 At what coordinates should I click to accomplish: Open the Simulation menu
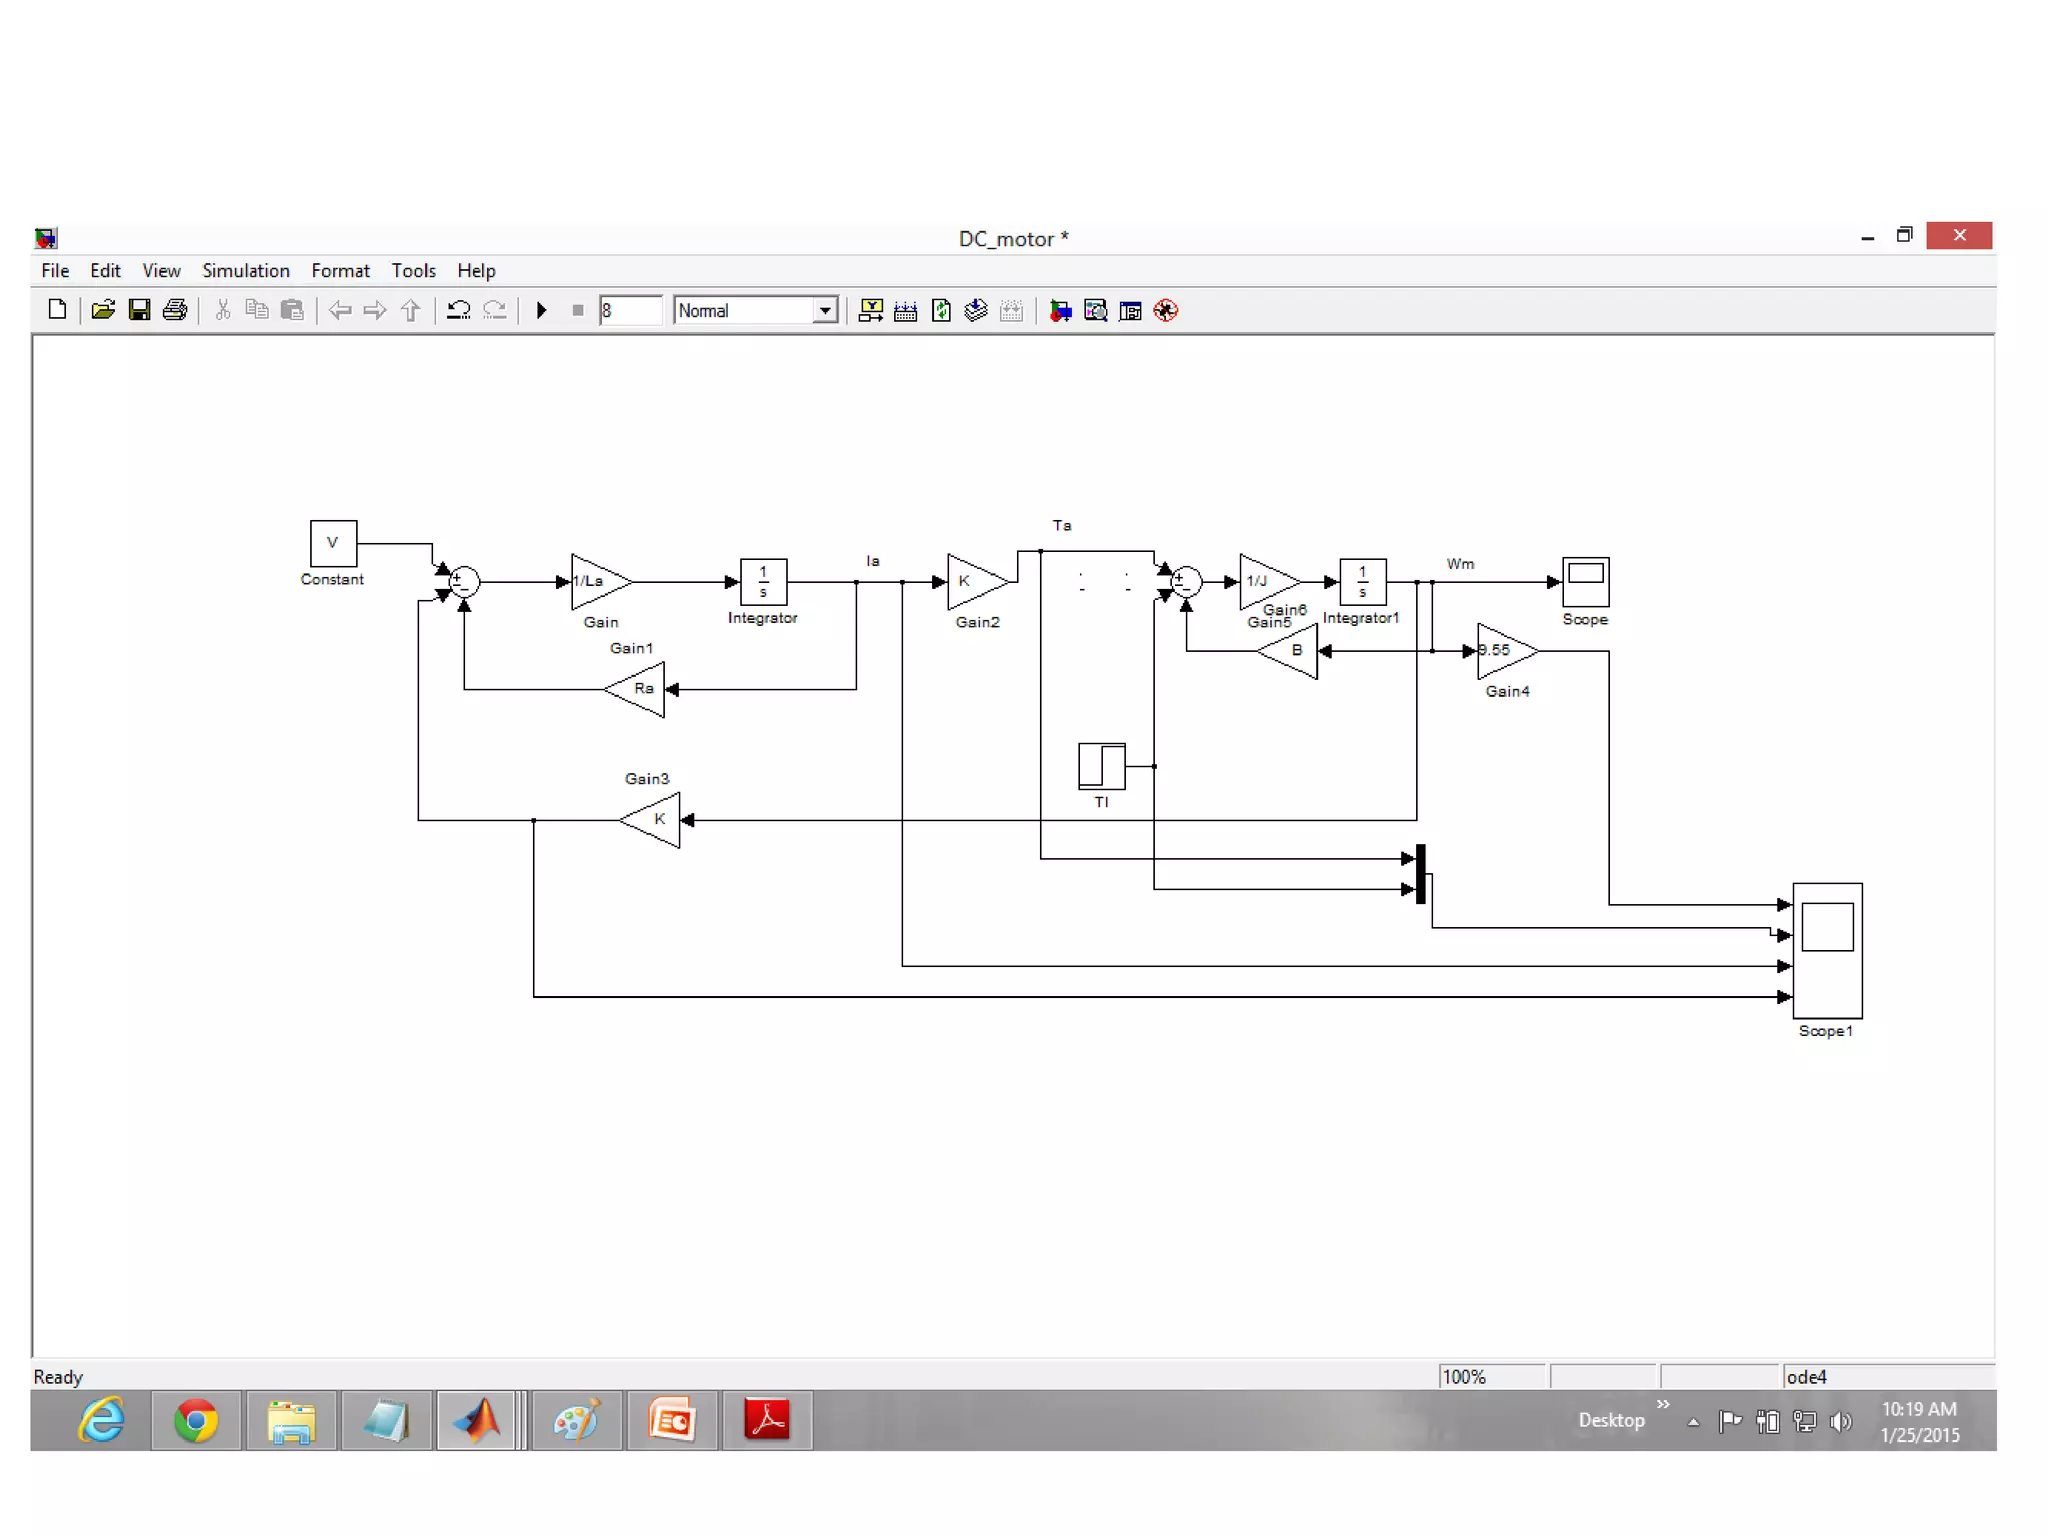pyautogui.click(x=245, y=271)
